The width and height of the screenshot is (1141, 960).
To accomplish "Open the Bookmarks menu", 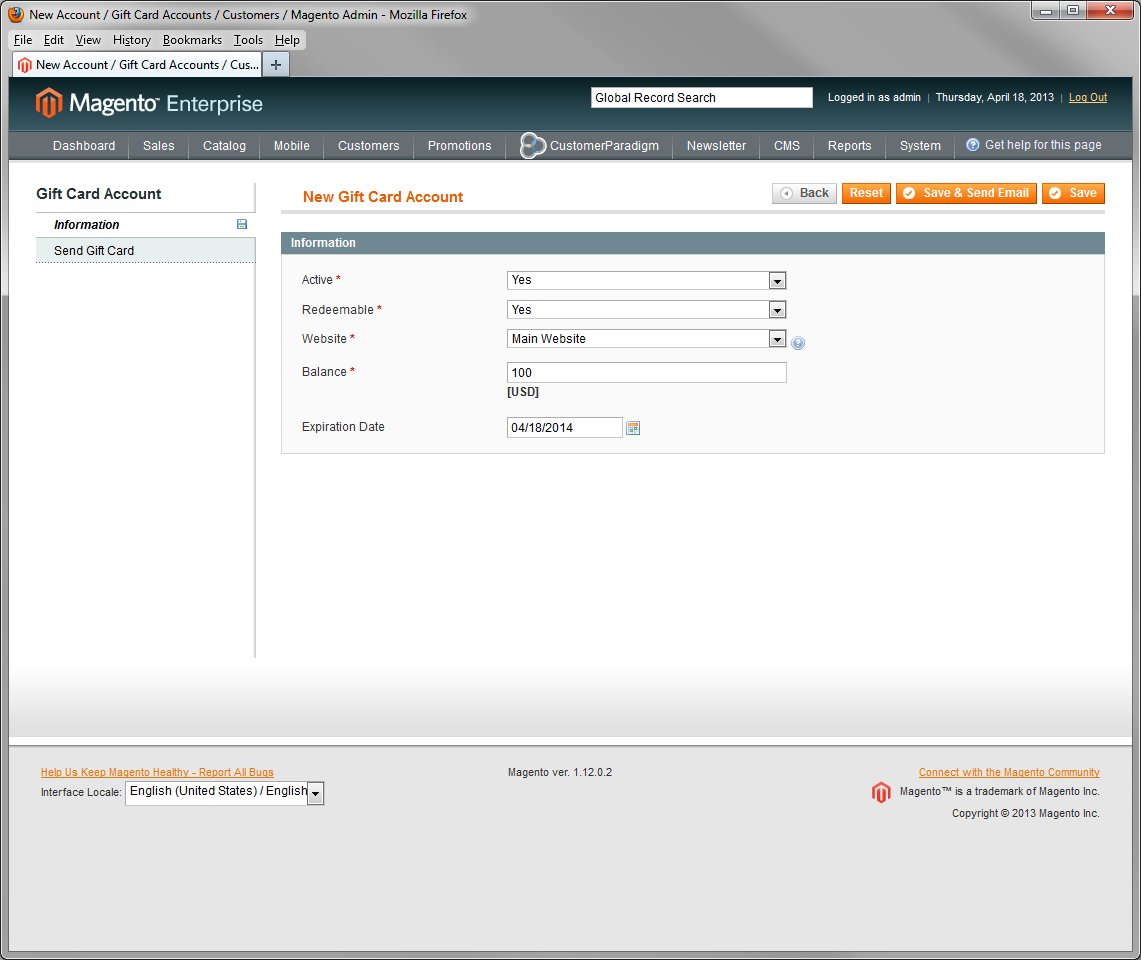I will pos(192,40).
